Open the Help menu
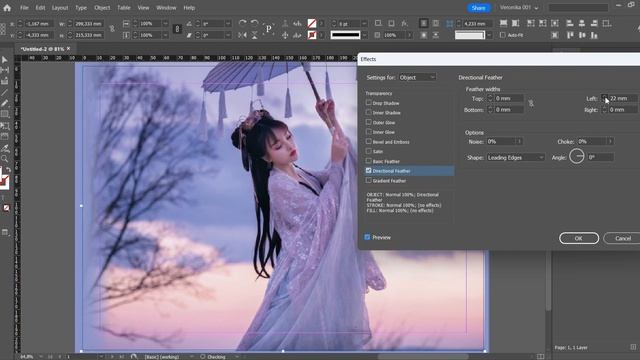Image resolution: width=640 pixels, height=360 pixels. pyautogui.click(x=189, y=8)
